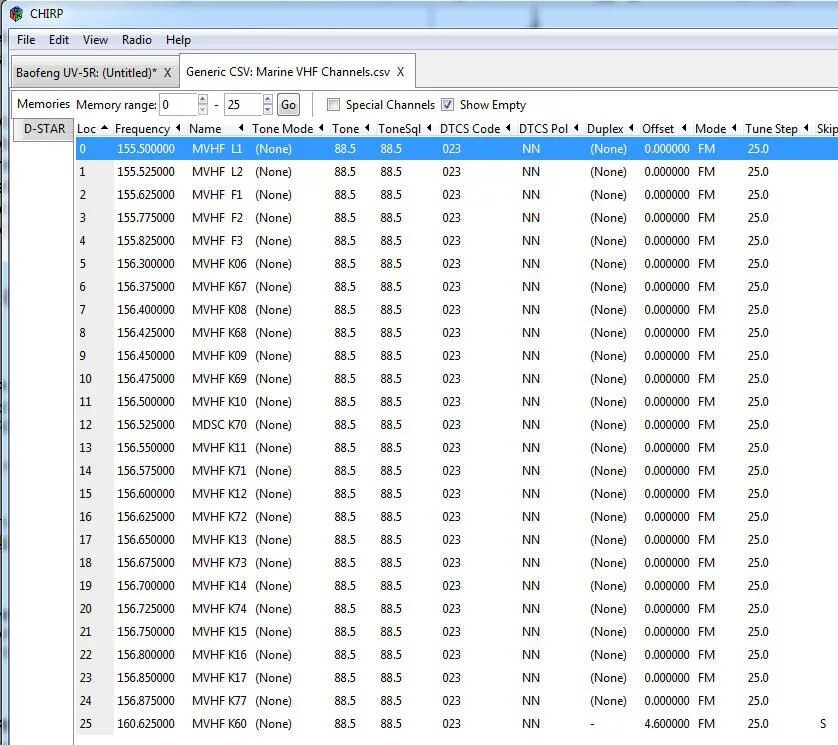Select name cell MVHF K13
Image resolution: width=838 pixels, height=745 pixels.
click(x=219, y=540)
